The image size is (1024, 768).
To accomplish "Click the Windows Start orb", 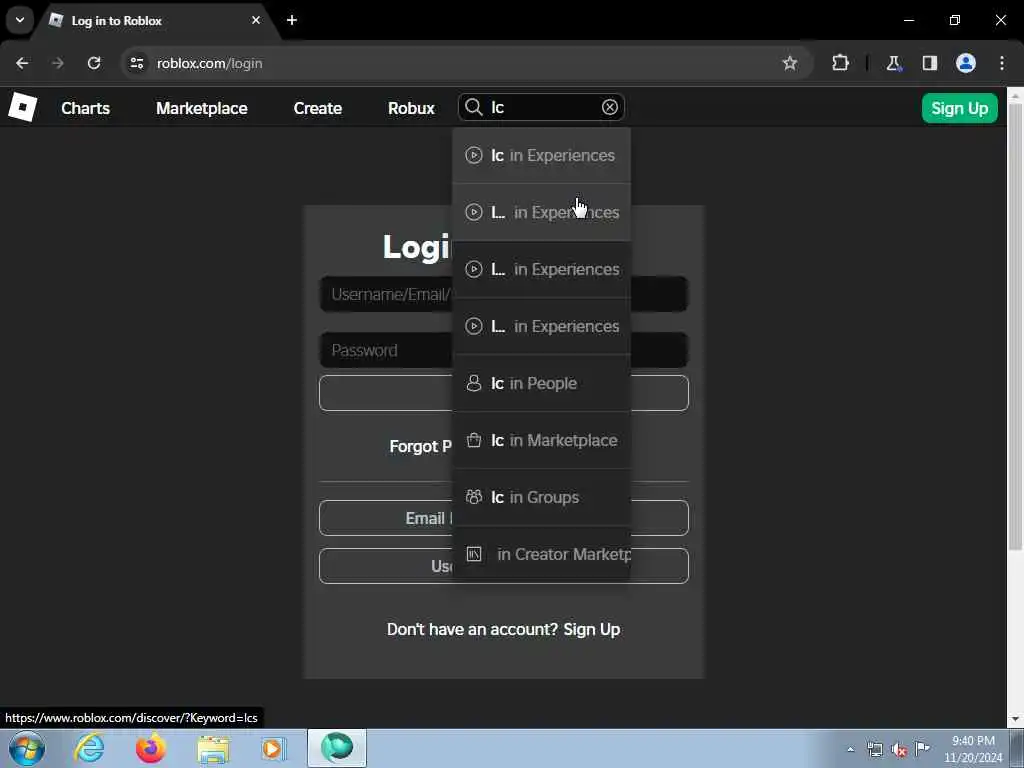I will [27, 748].
